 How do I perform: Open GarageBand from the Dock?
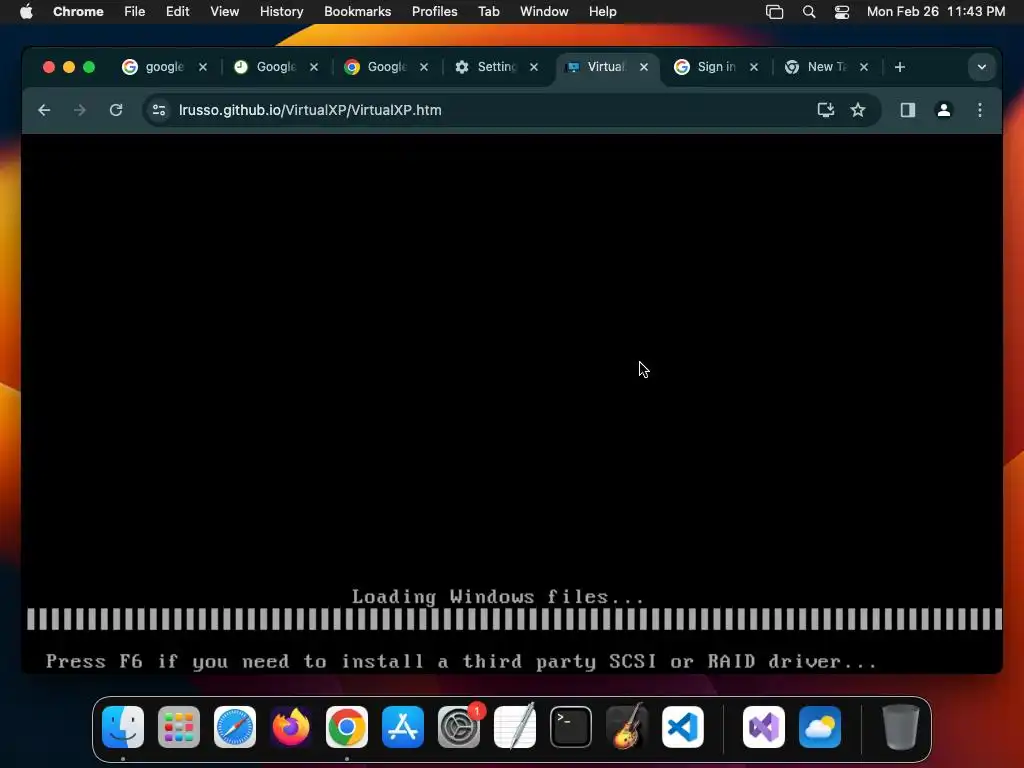tap(627, 727)
